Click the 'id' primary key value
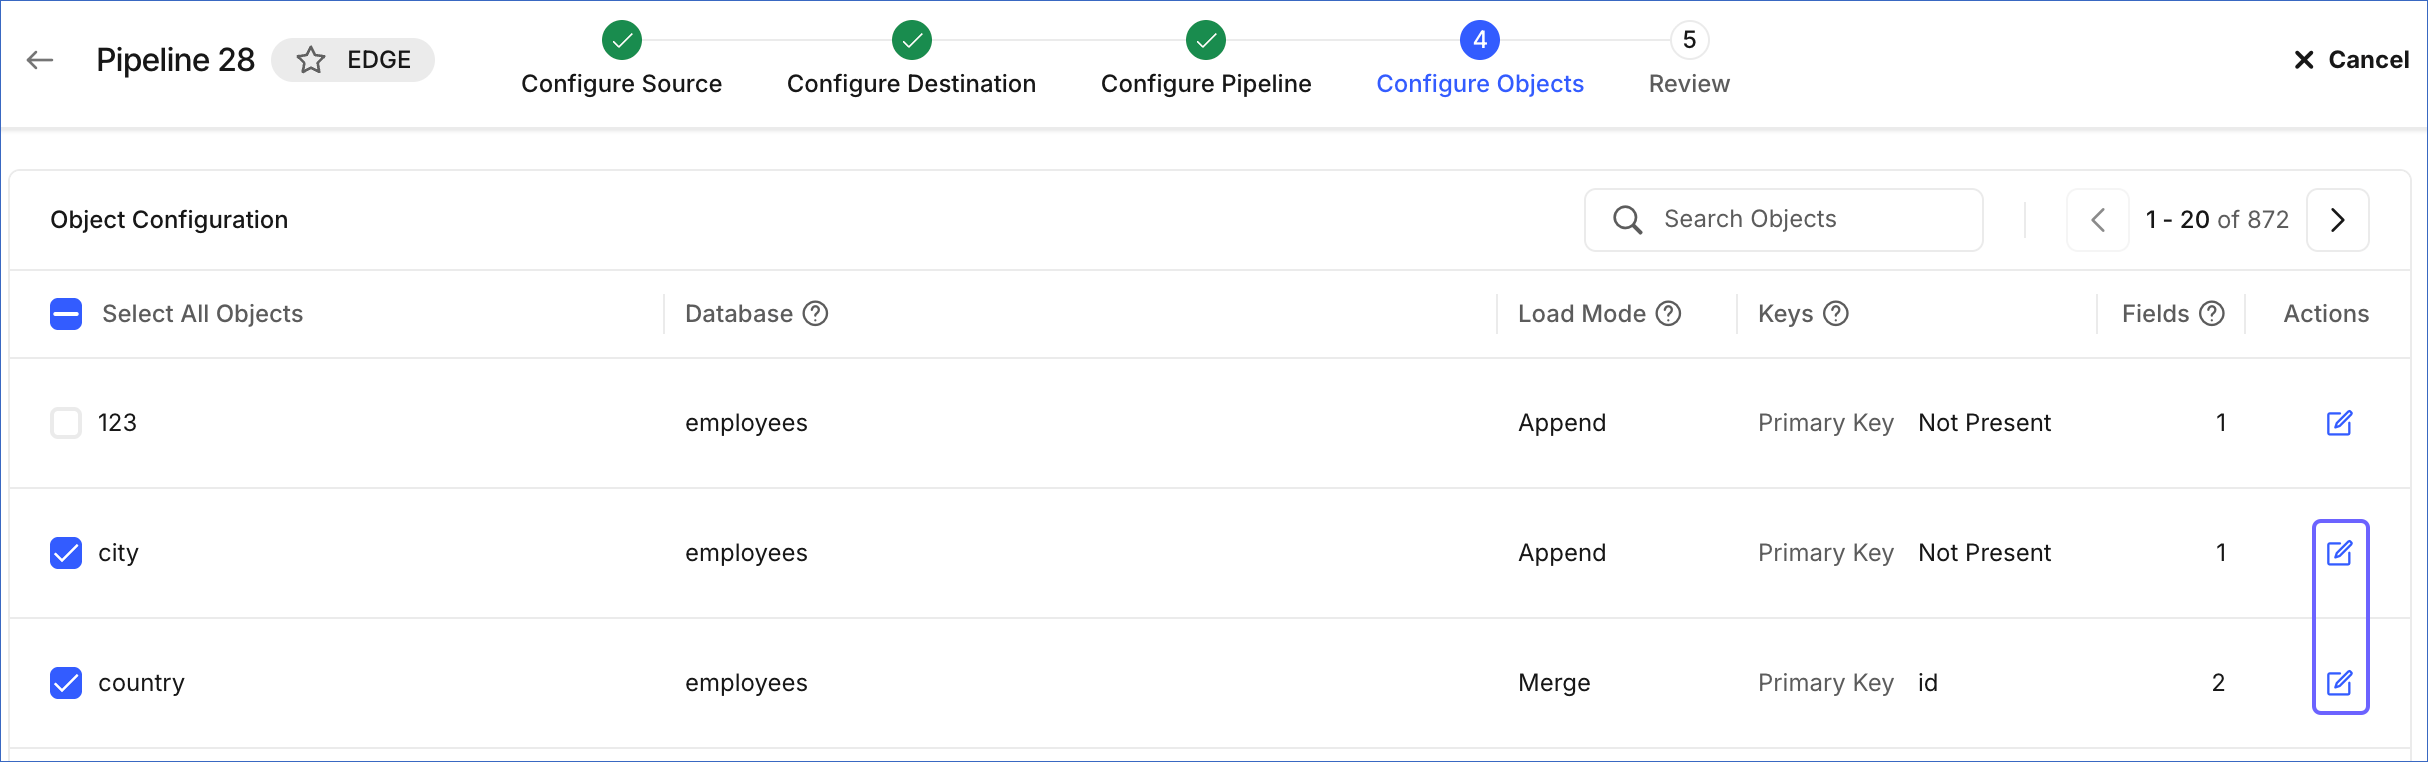The width and height of the screenshot is (2428, 762). [x=1928, y=683]
